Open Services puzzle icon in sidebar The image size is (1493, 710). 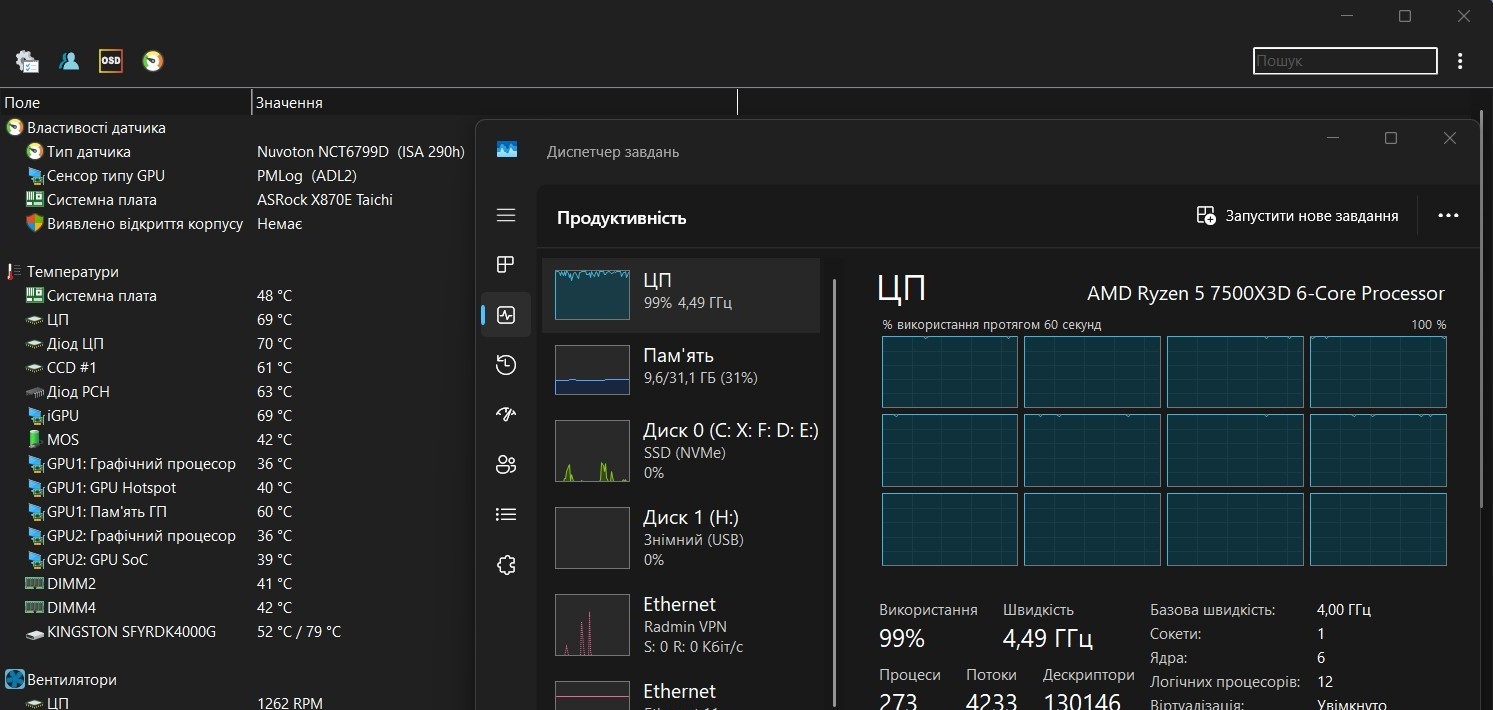point(506,566)
